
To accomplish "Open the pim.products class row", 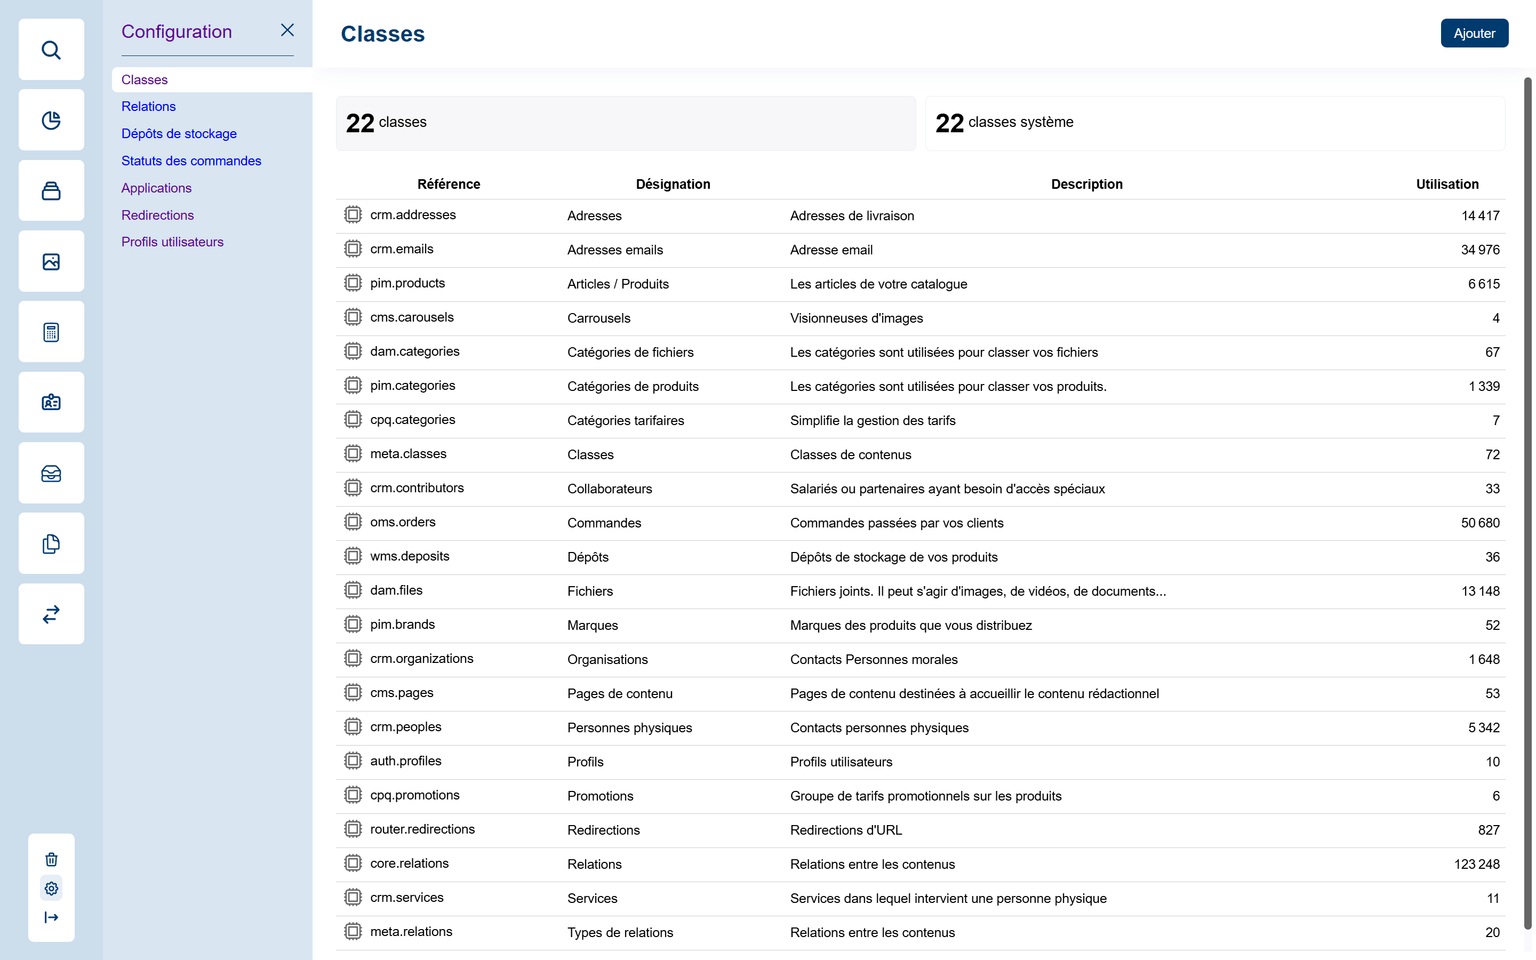I will [407, 284].
